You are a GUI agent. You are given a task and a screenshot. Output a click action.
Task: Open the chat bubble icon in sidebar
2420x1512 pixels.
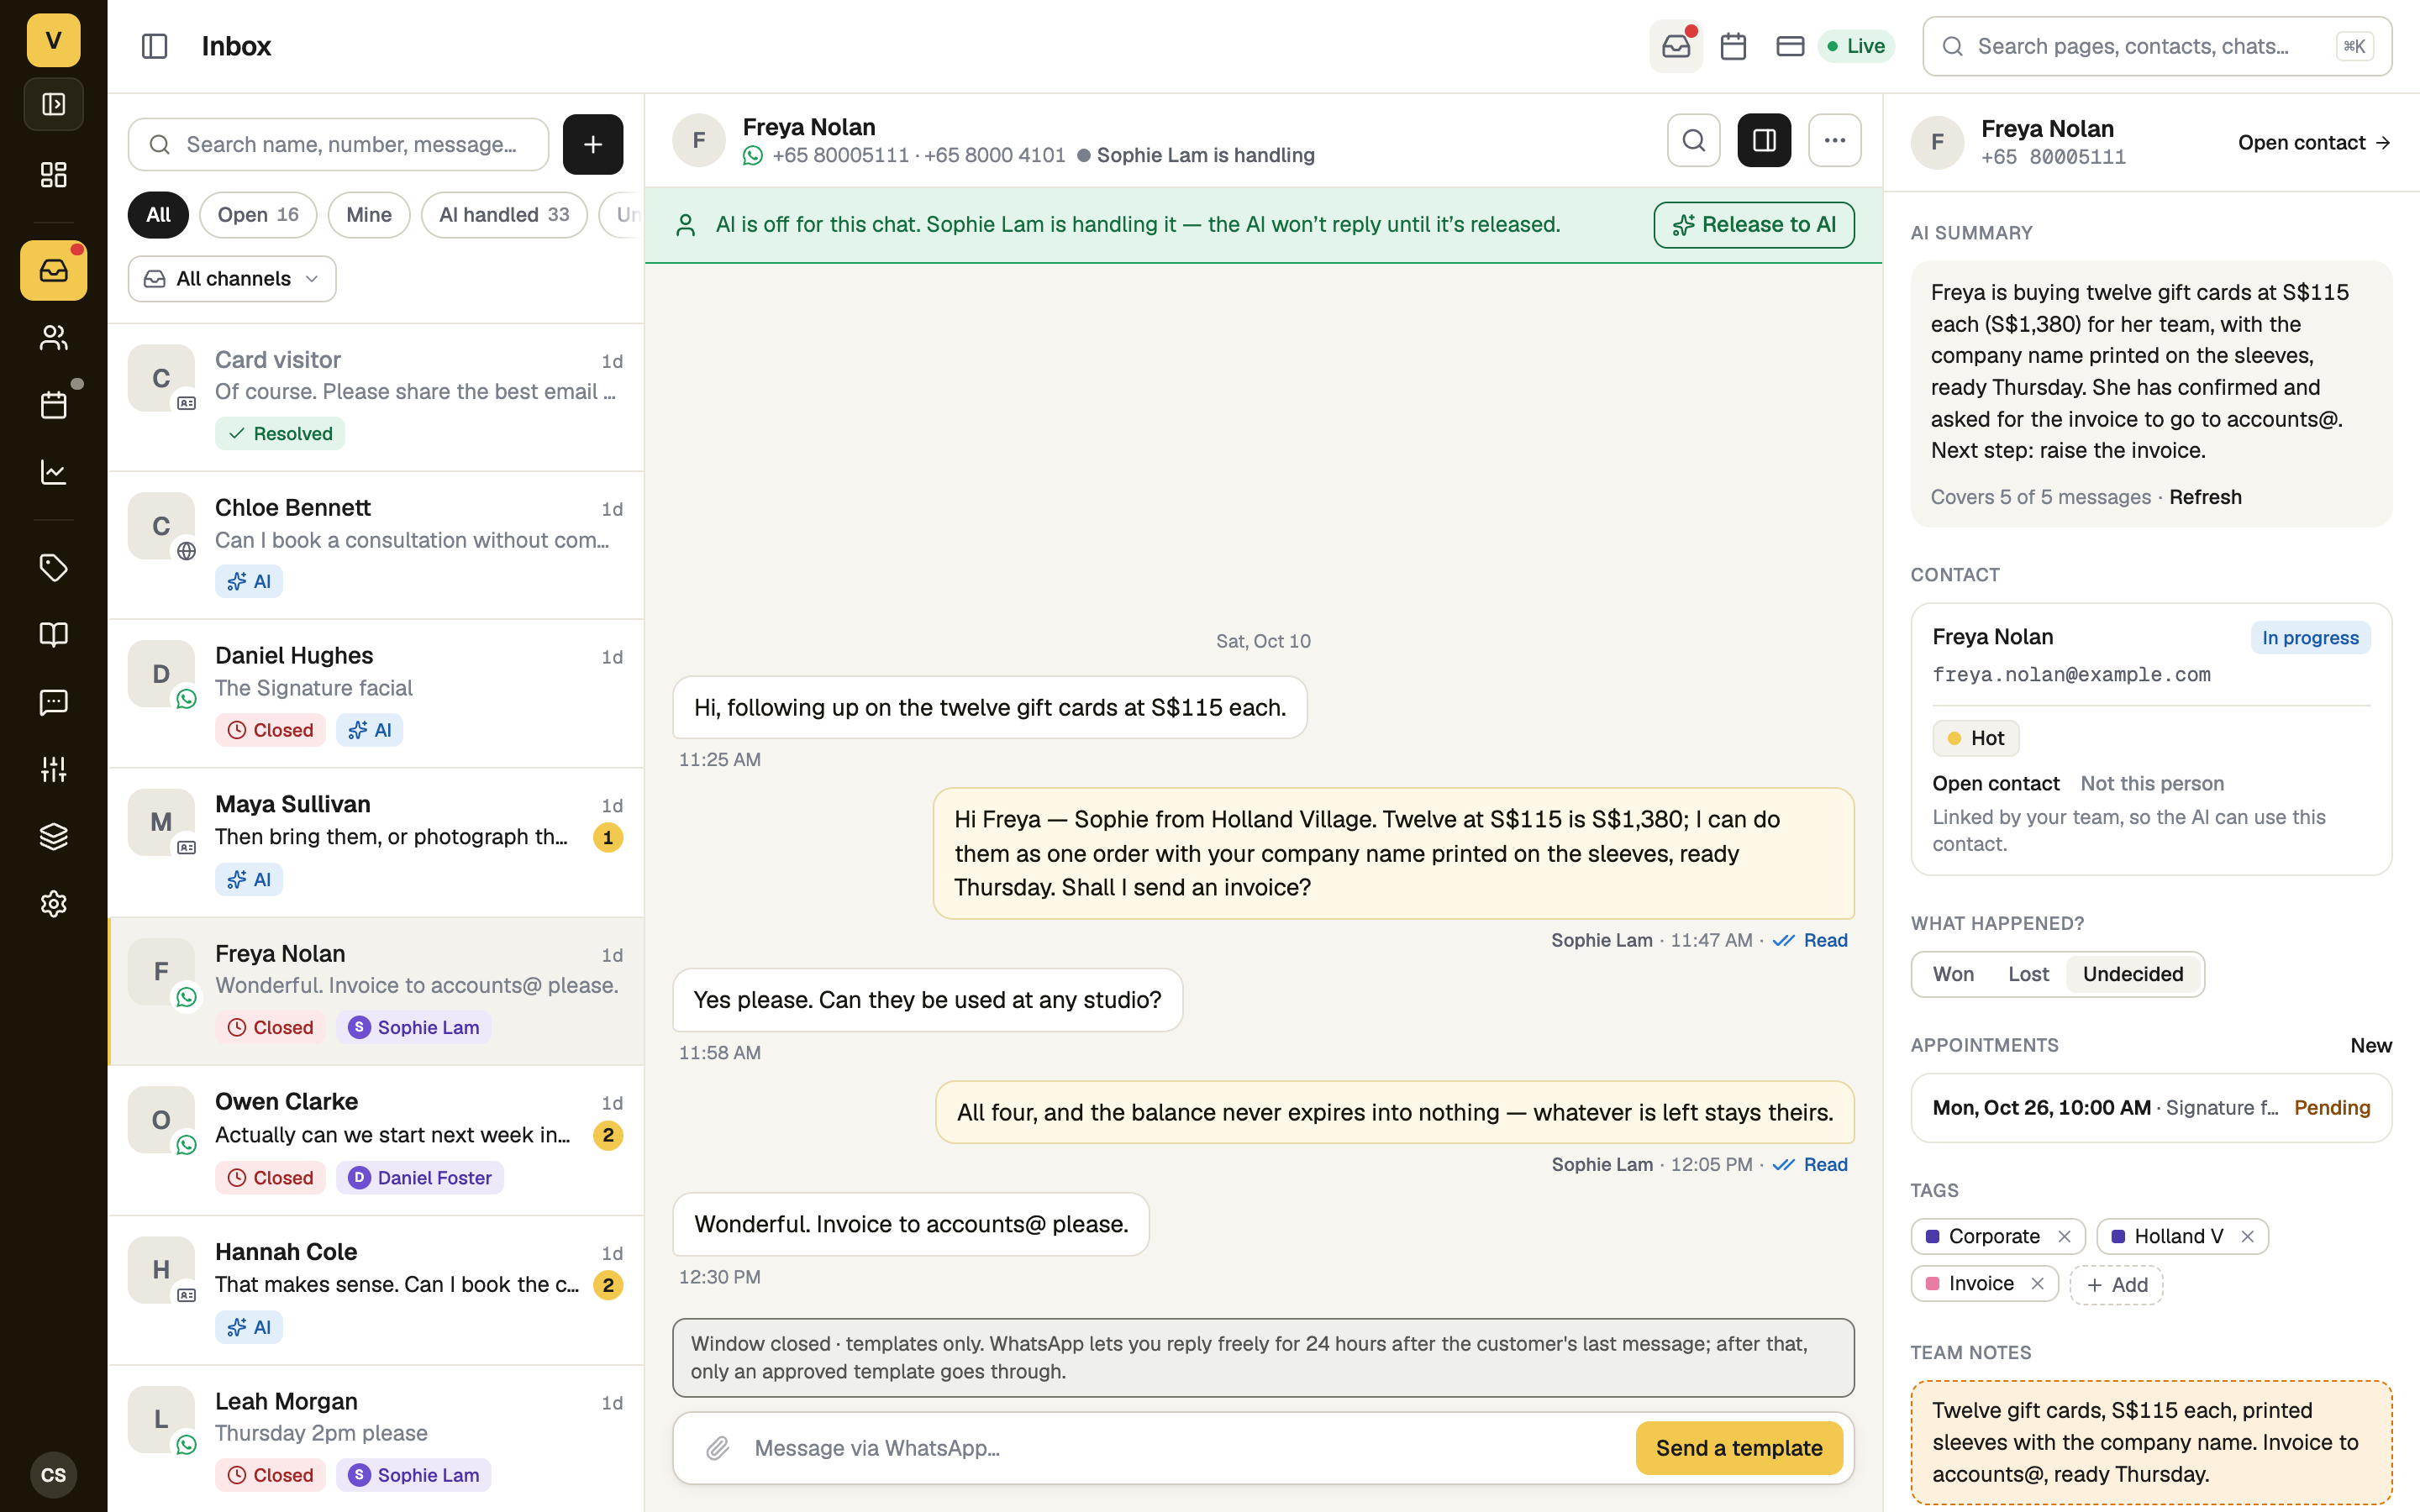(53, 702)
